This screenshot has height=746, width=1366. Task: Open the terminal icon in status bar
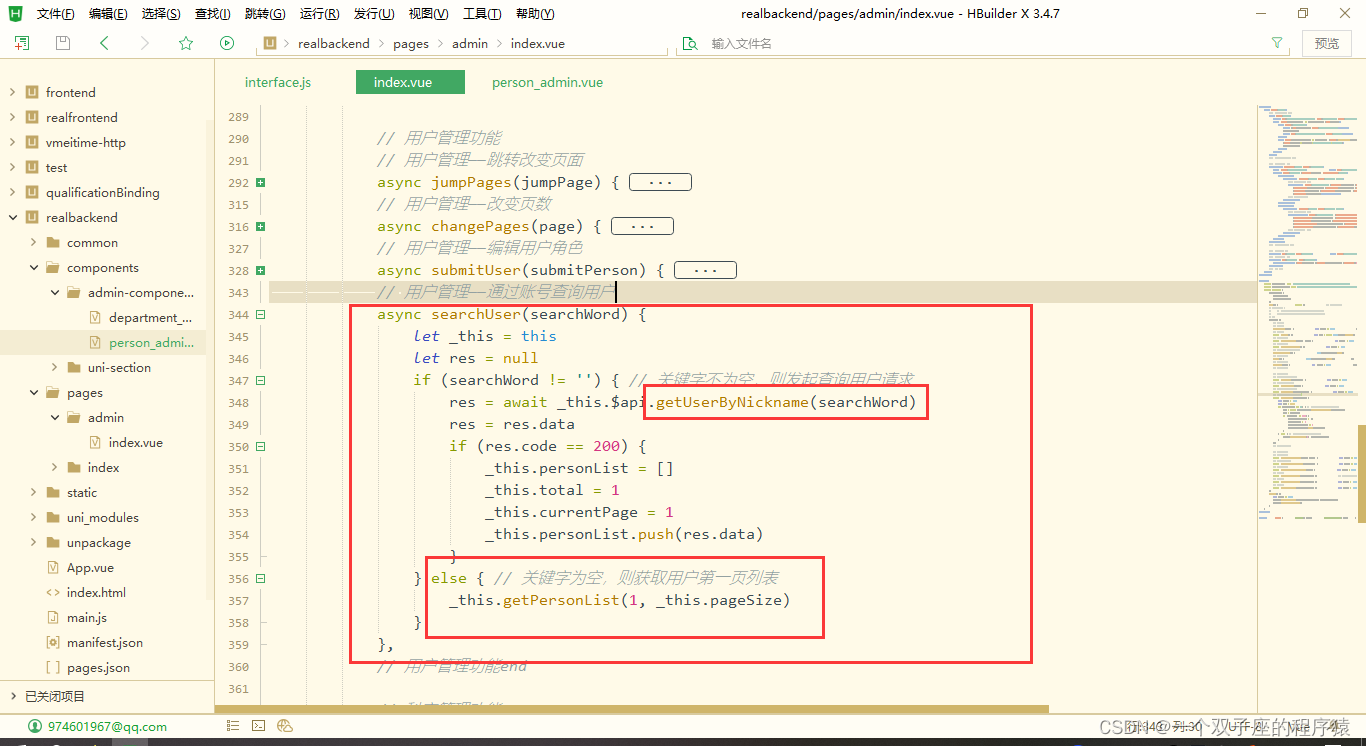click(x=258, y=726)
